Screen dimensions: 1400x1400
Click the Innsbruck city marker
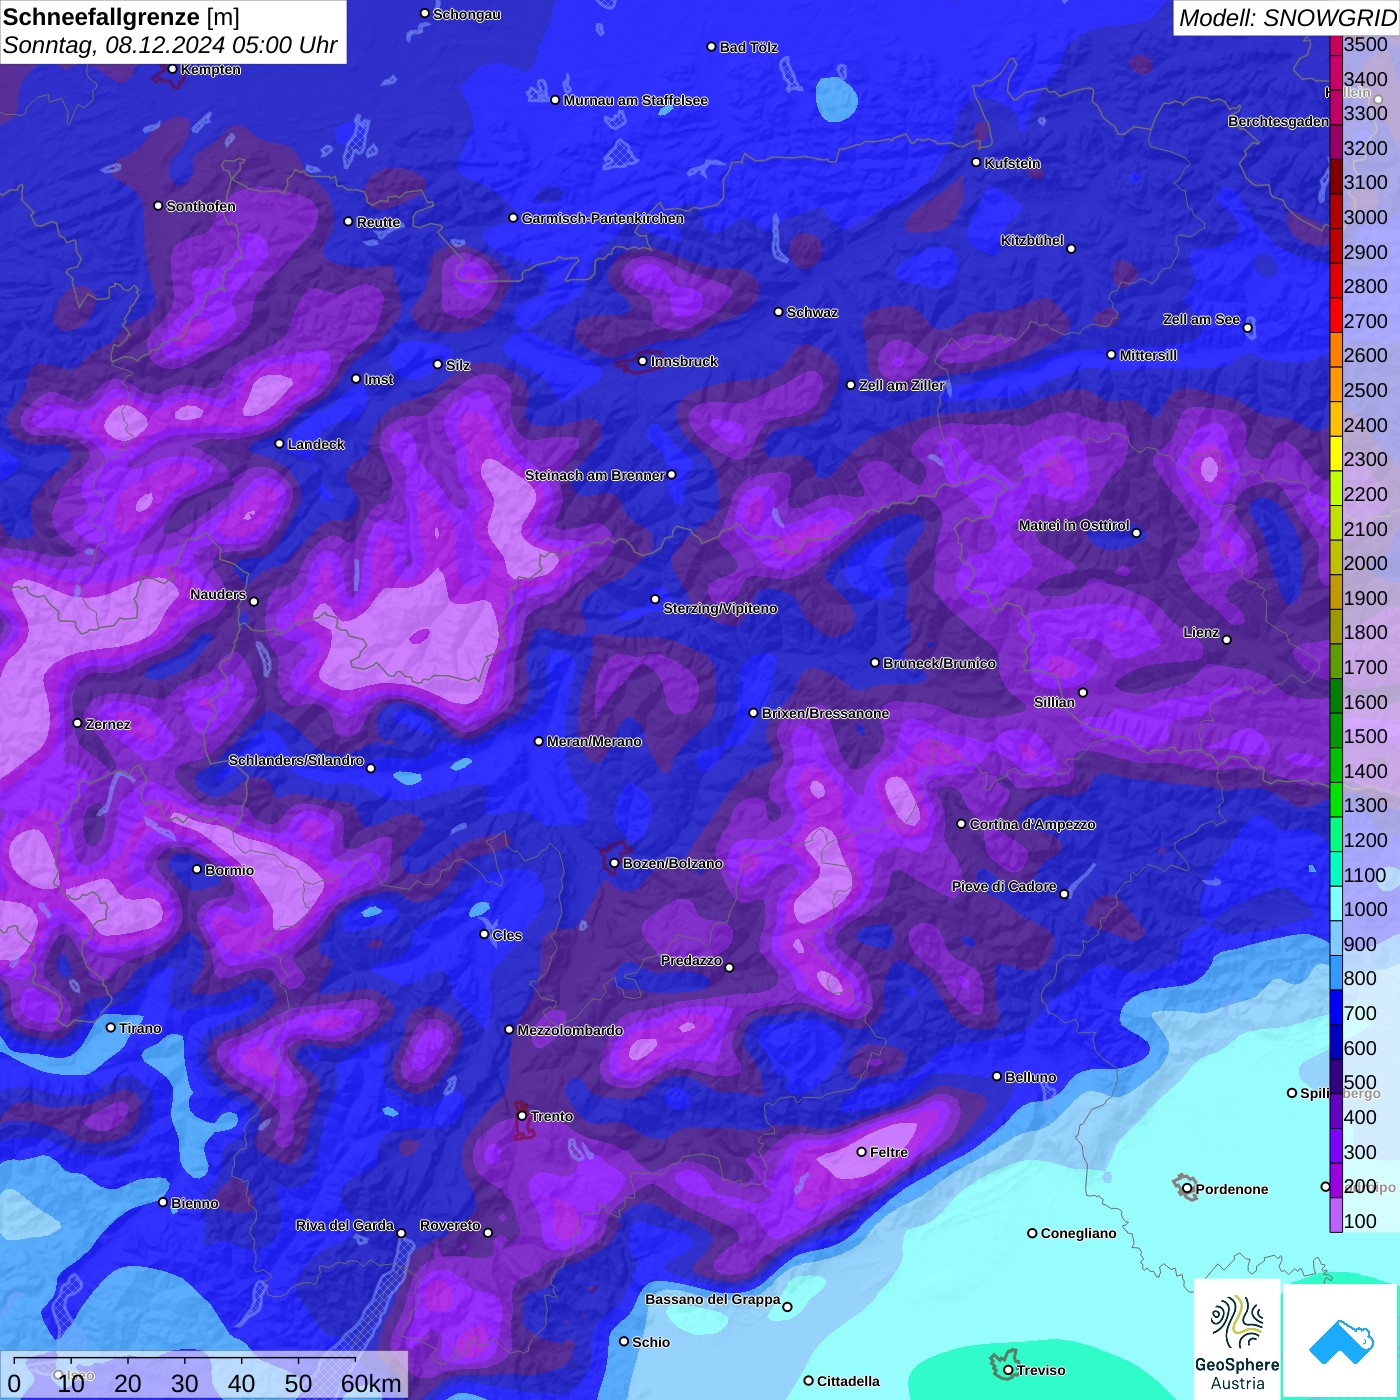(x=643, y=361)
